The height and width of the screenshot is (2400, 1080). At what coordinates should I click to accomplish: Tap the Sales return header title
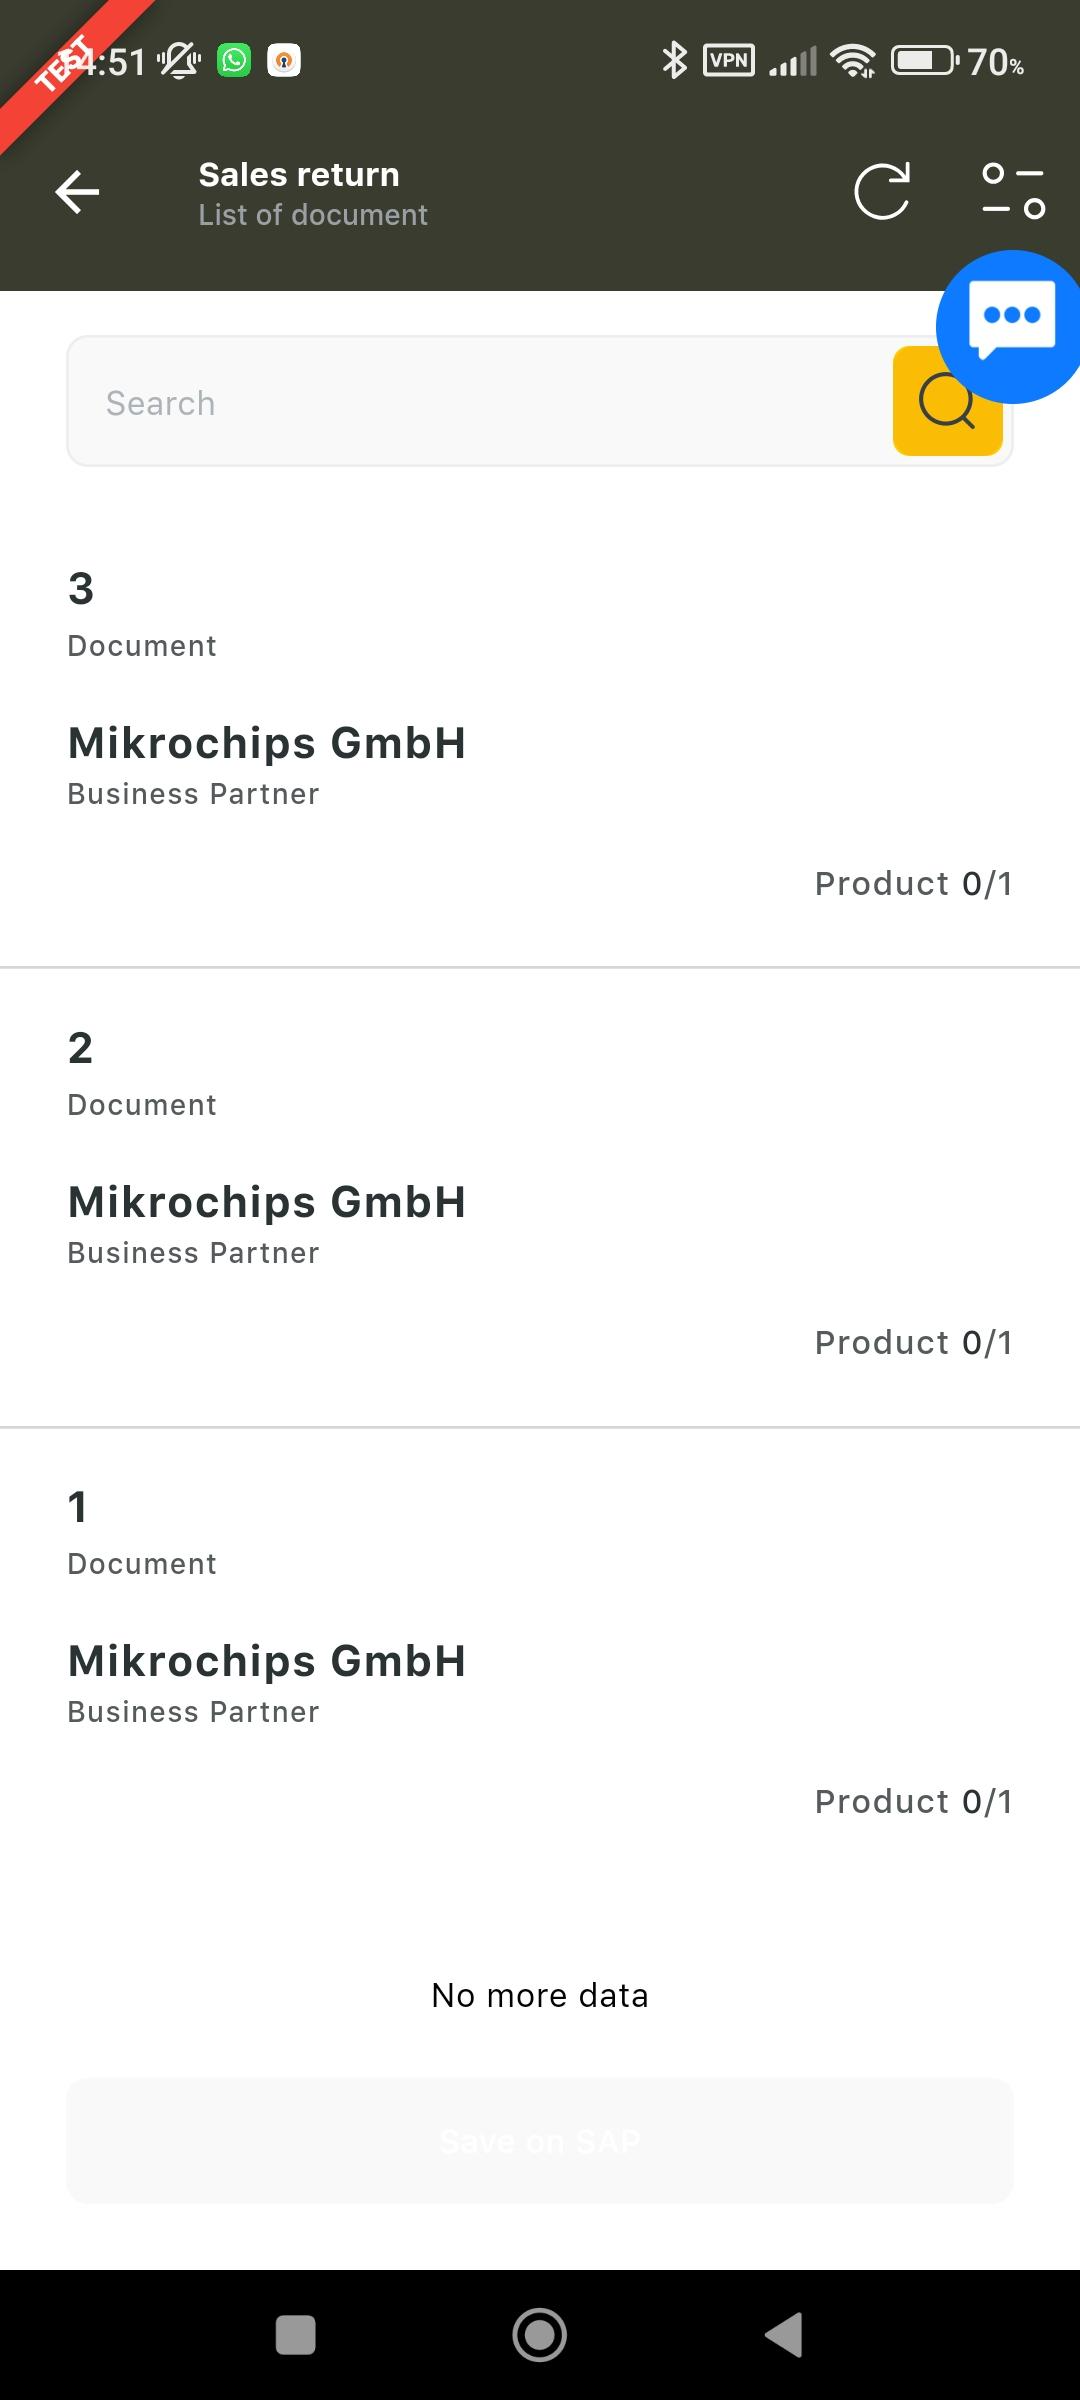pos(299,175)
